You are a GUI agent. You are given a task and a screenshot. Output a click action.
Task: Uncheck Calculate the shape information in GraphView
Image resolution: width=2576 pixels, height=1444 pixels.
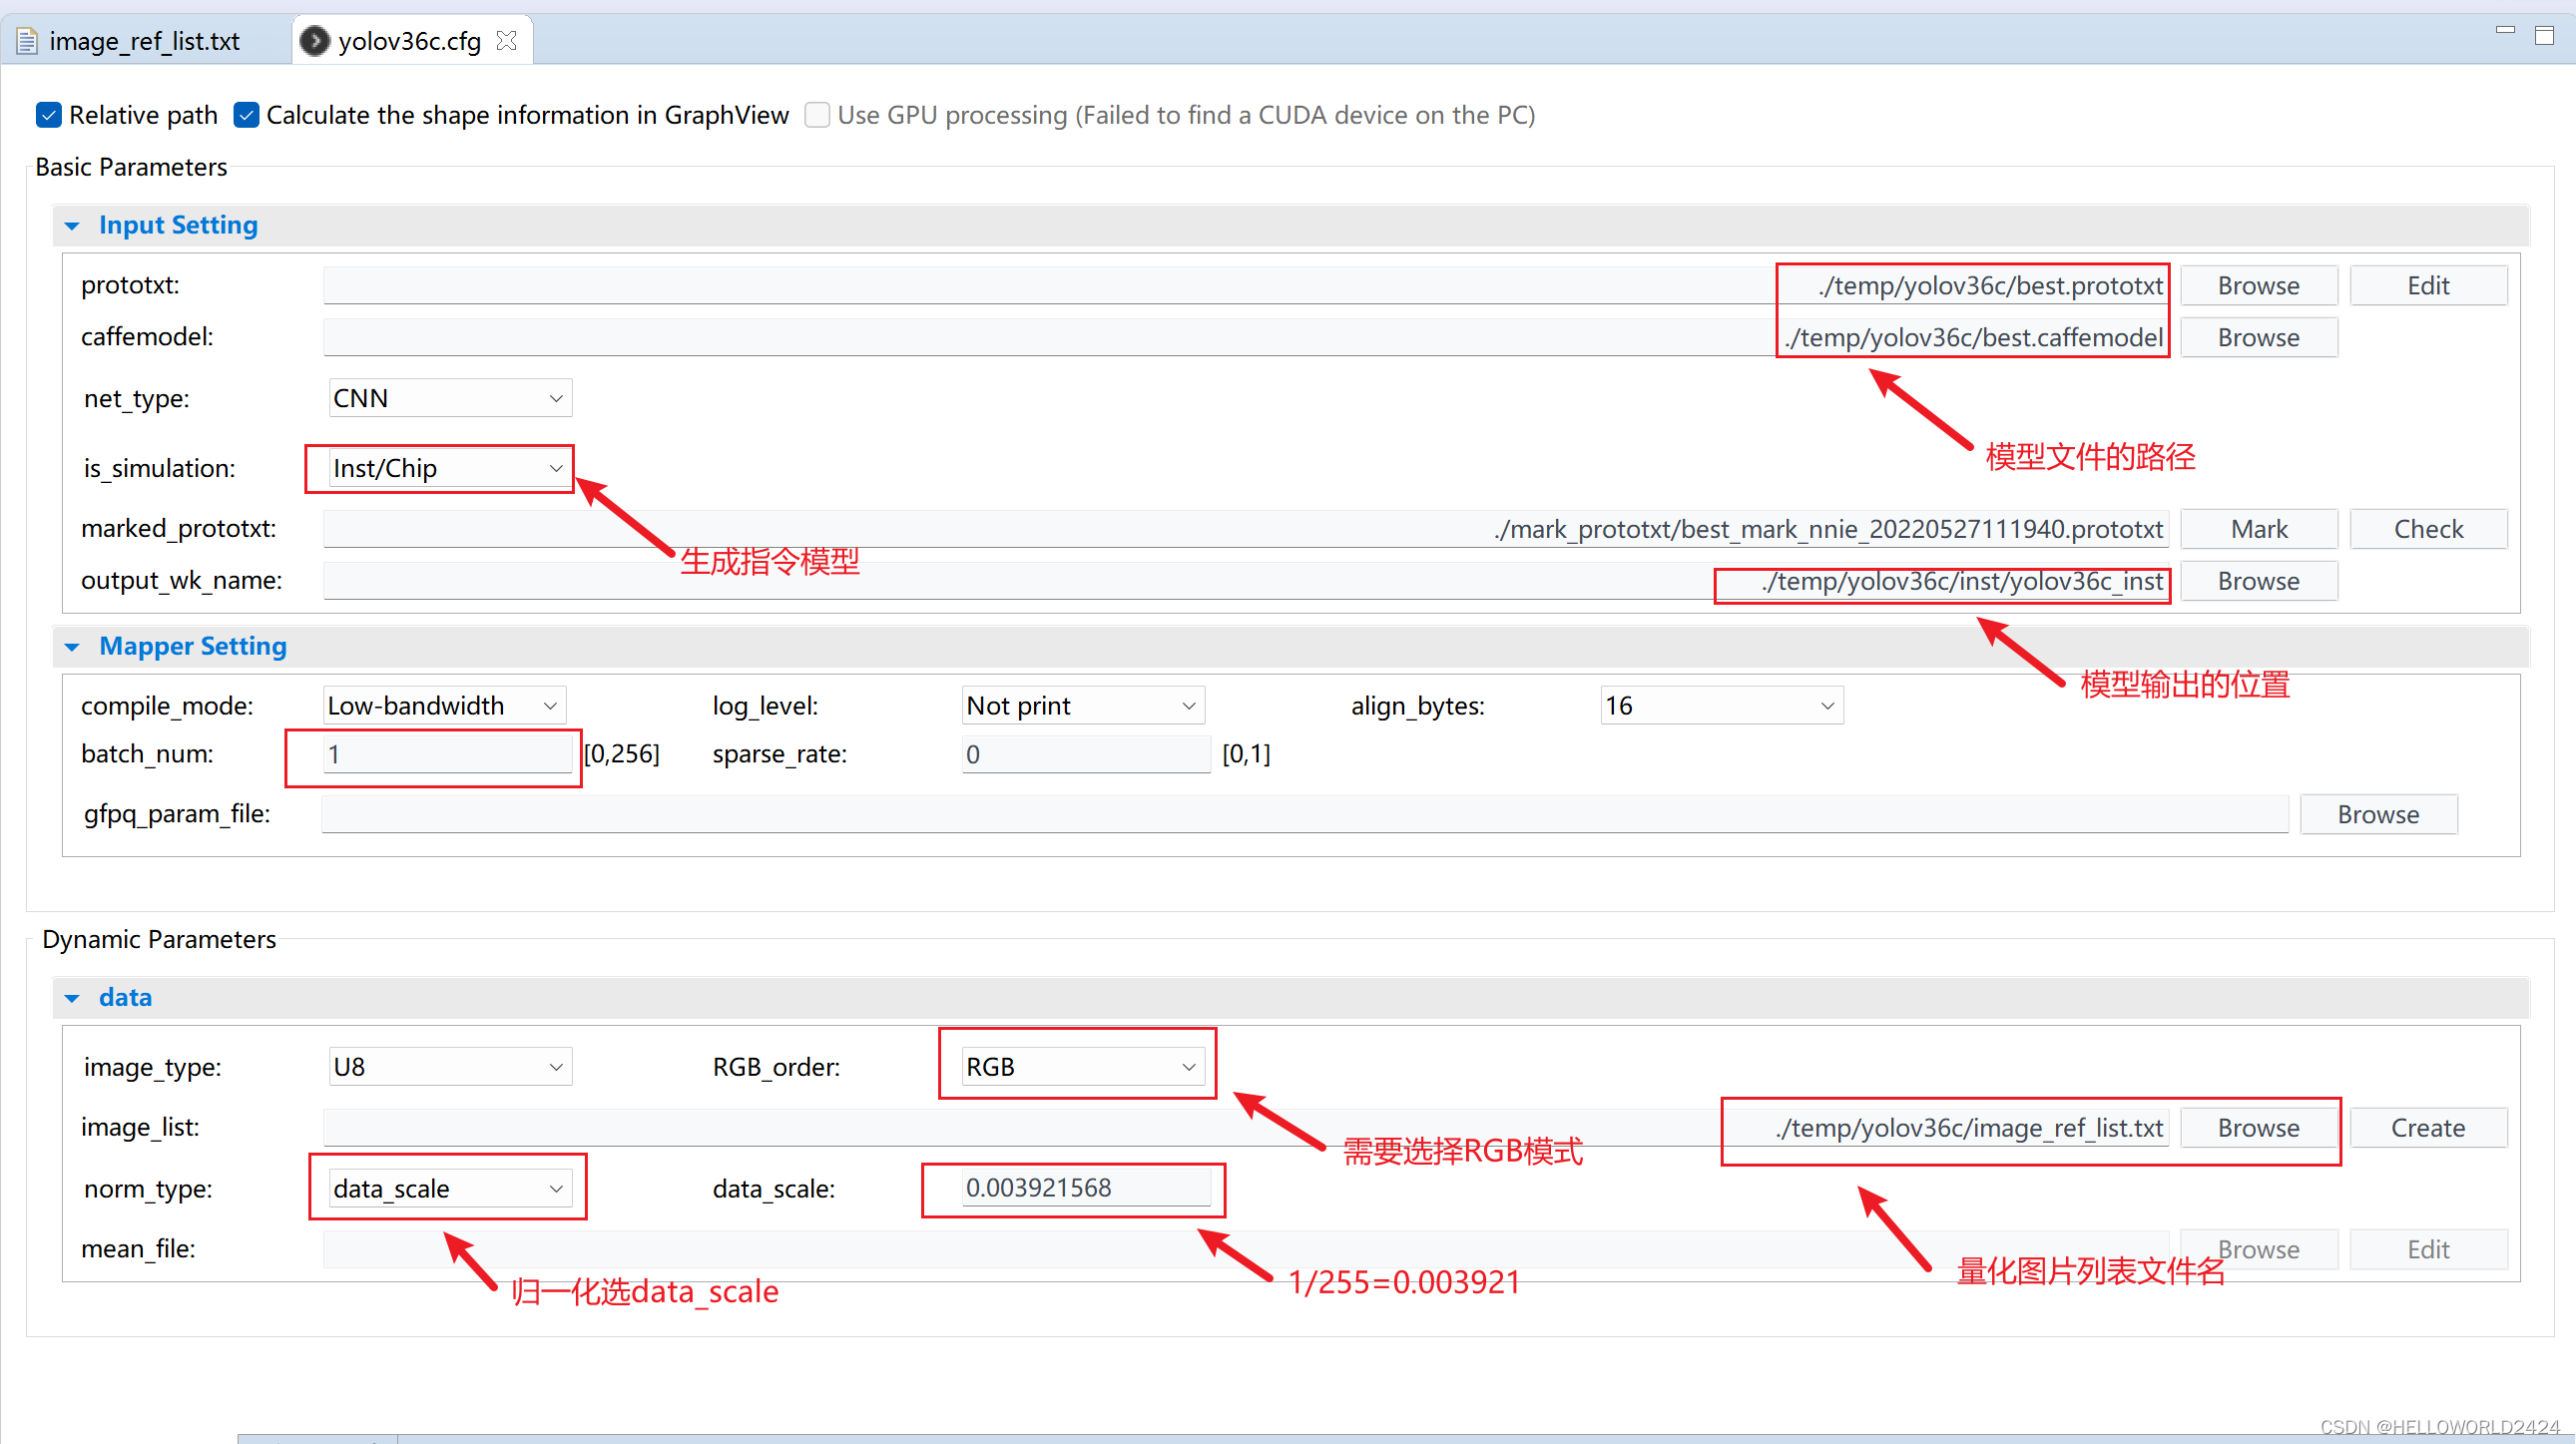(246, 115)
